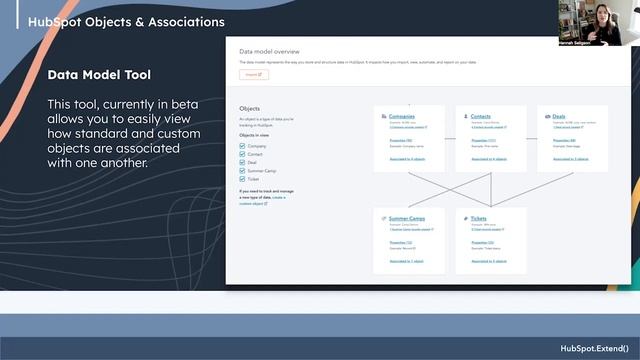Click the 'Data model overview' heading
Screen dimensions: 640x360
(x=269, y=51)
